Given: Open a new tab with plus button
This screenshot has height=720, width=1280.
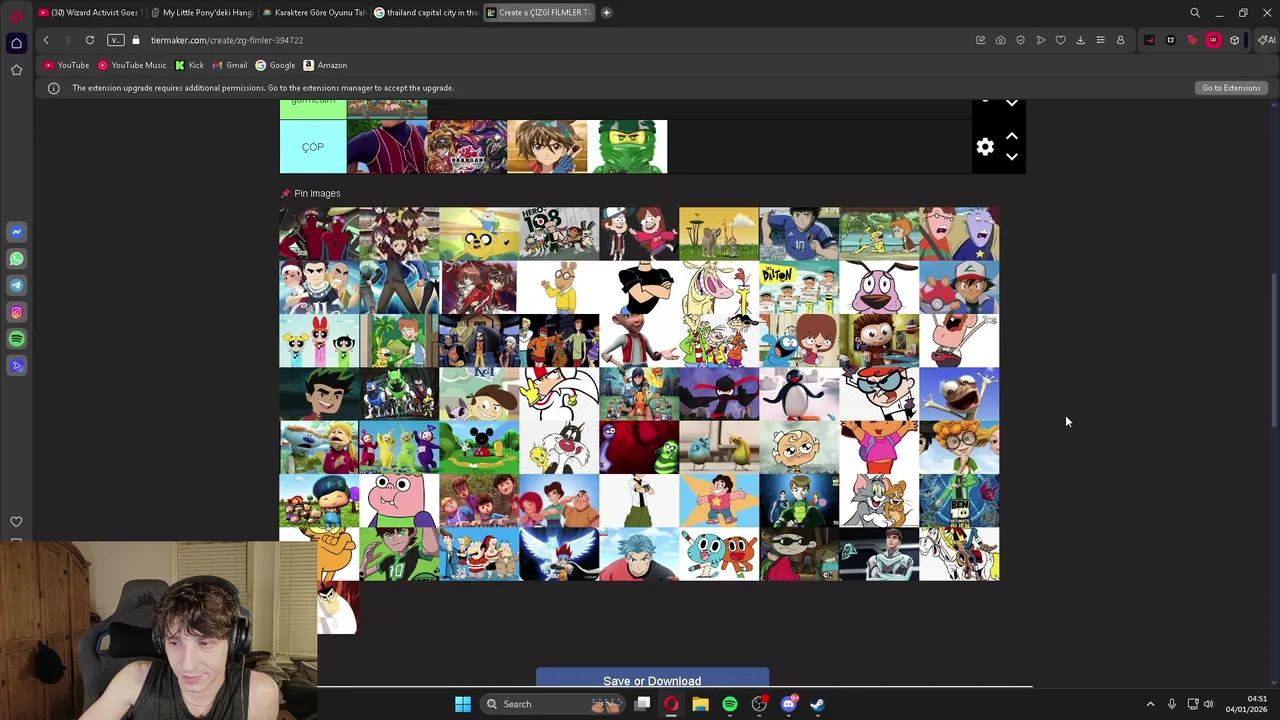Looking at the screenshot, I should (606, 13).
